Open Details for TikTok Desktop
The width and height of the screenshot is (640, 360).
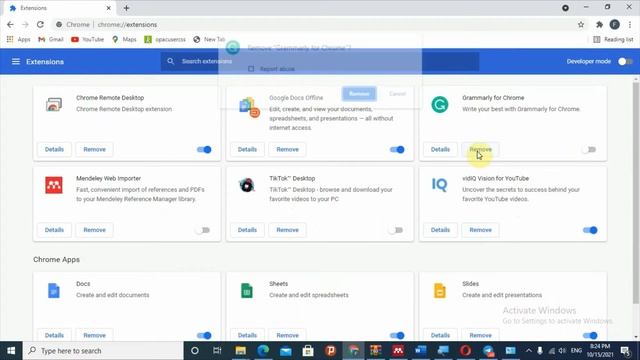point(247,230)
